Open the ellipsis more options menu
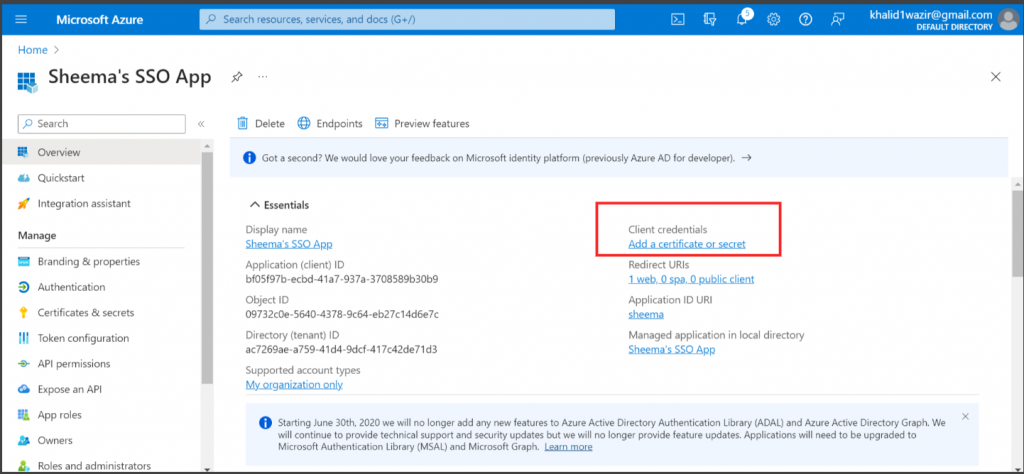Image resolution: width=1024 pixels, height=474 pixels. (x=263, y=77)
